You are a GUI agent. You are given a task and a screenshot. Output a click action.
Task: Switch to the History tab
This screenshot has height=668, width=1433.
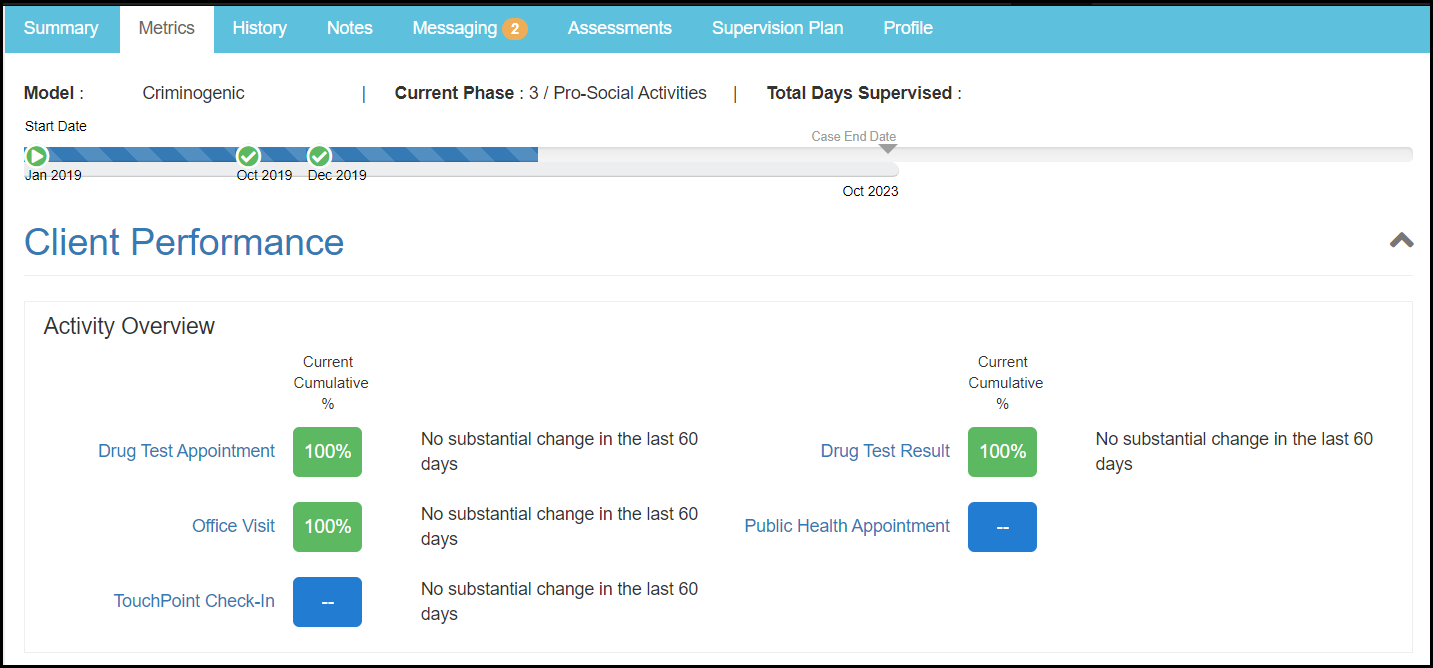[259, 28]
